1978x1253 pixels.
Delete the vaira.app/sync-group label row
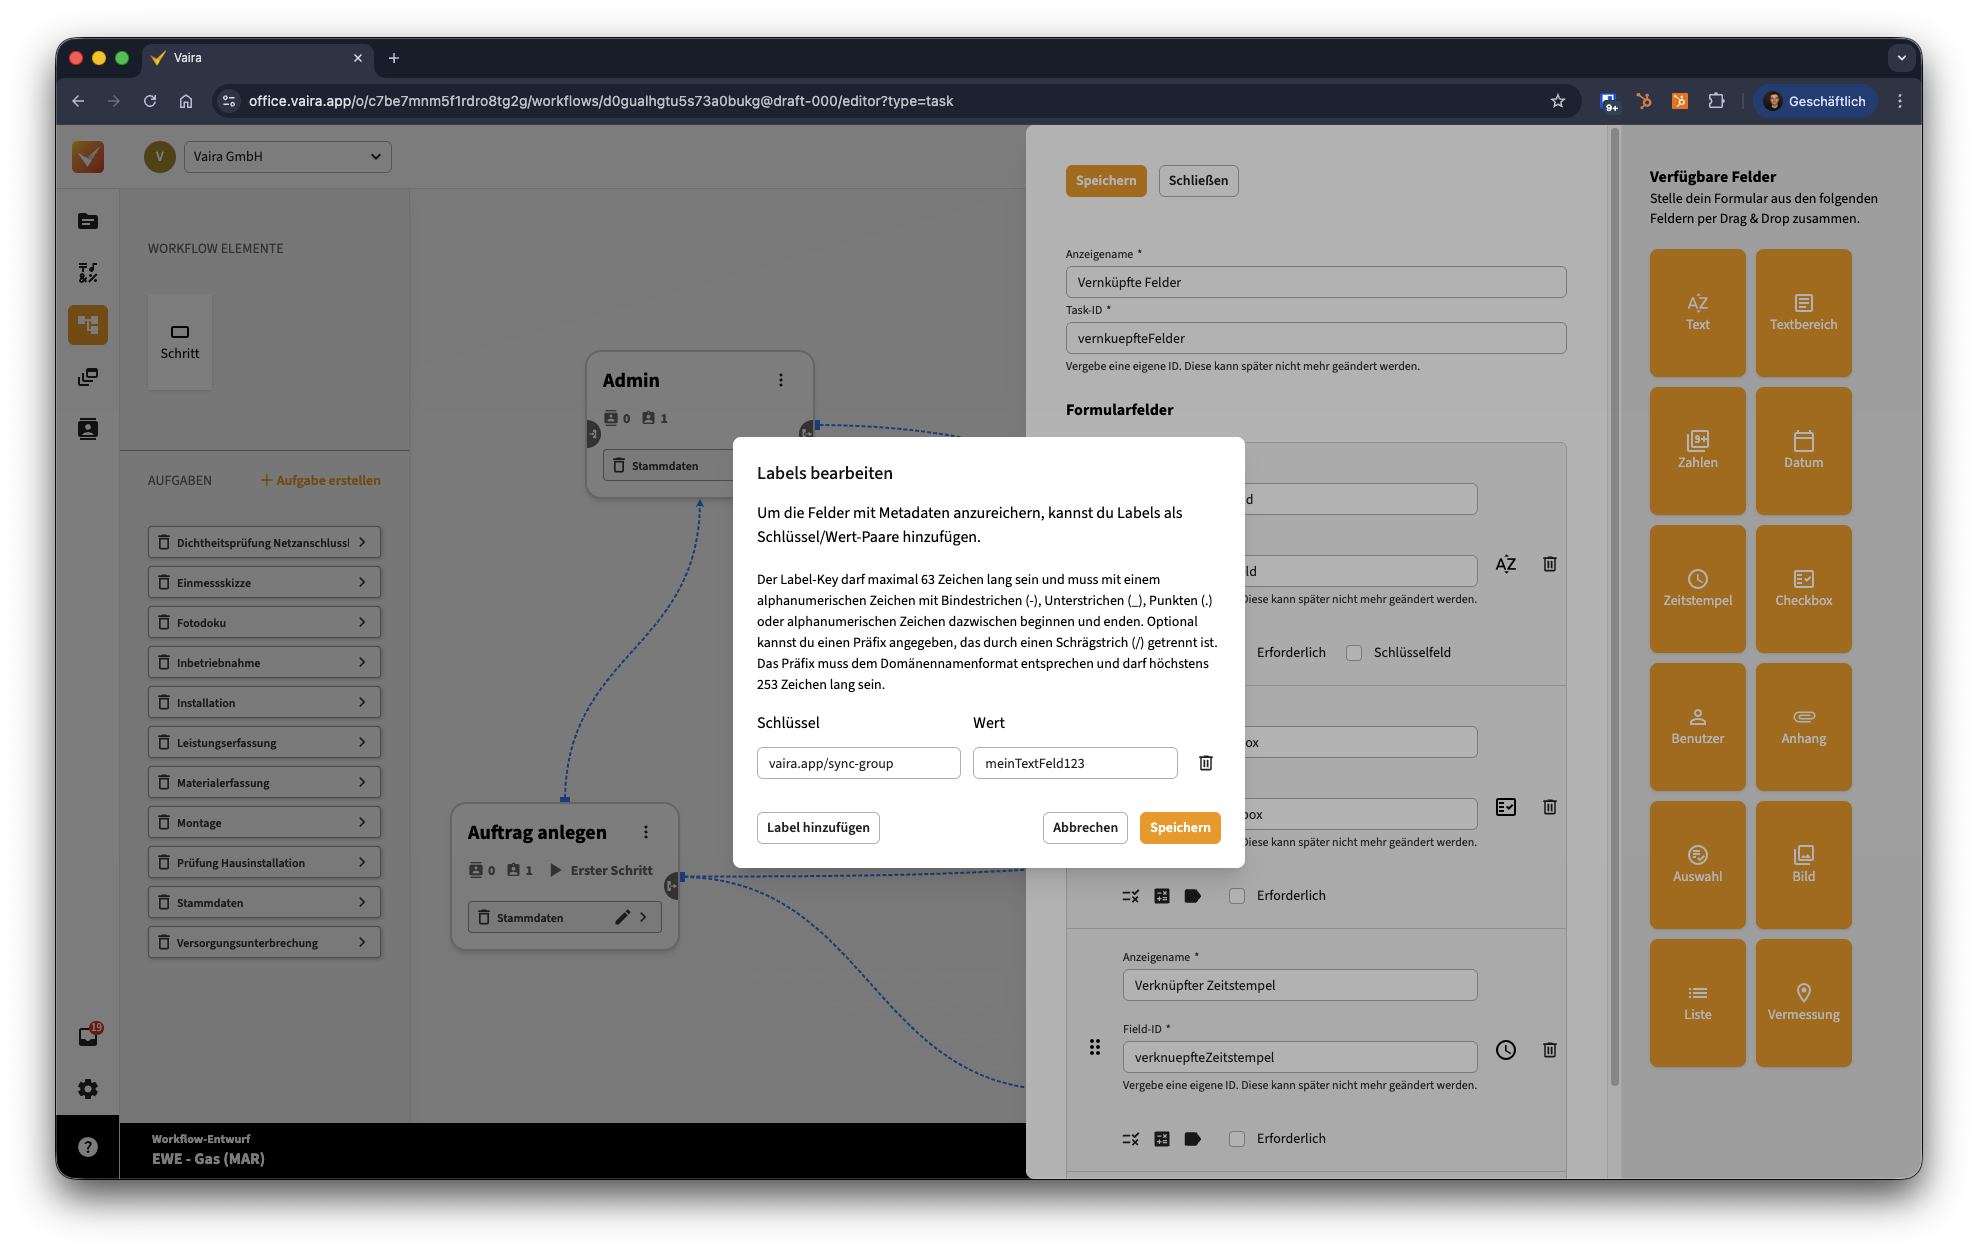coord(1206,763)
